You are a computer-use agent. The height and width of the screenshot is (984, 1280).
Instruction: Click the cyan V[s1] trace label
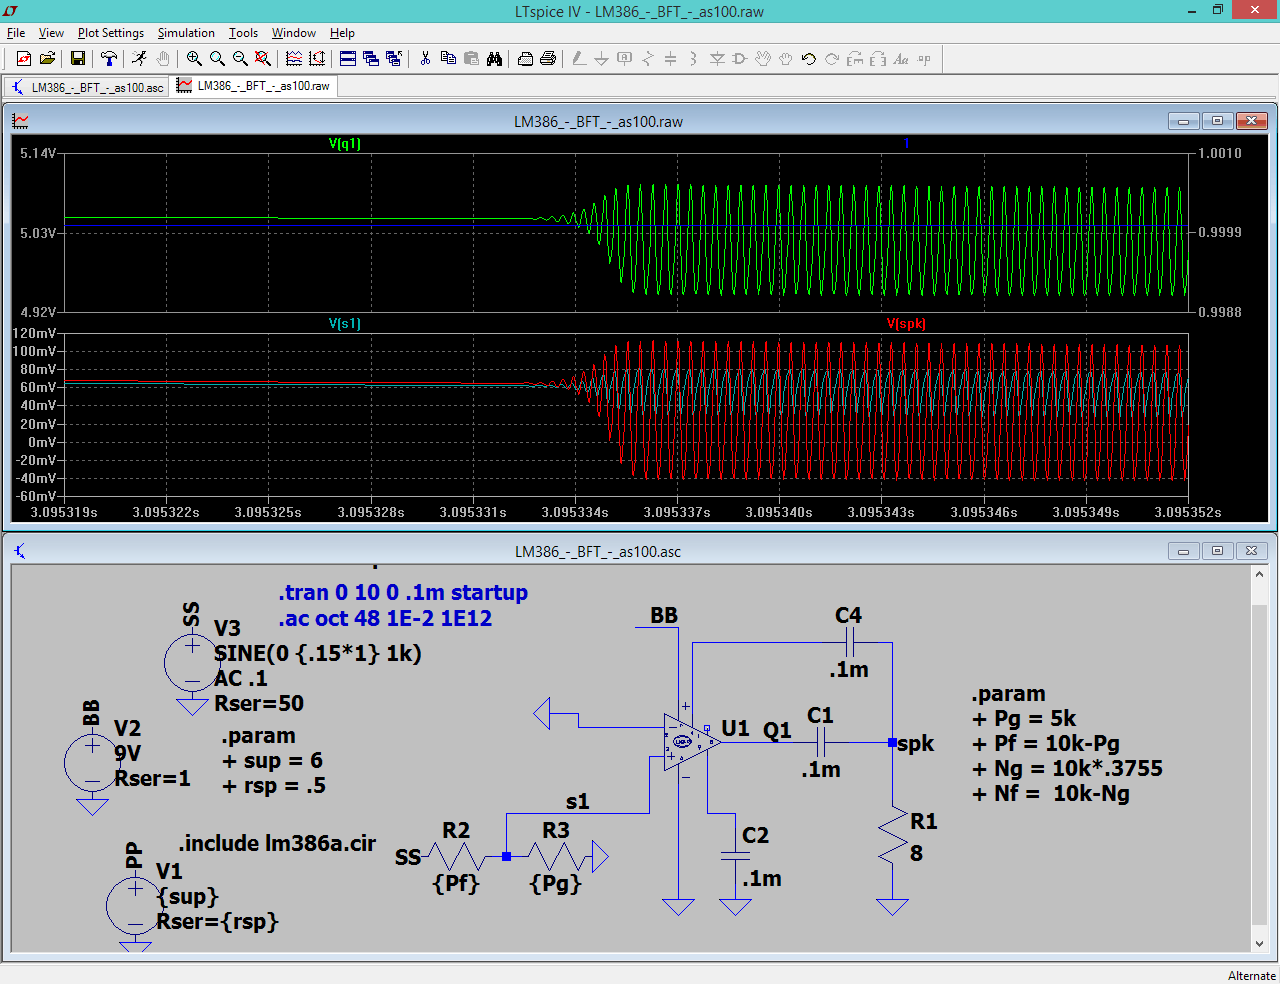tap(345, 324)
